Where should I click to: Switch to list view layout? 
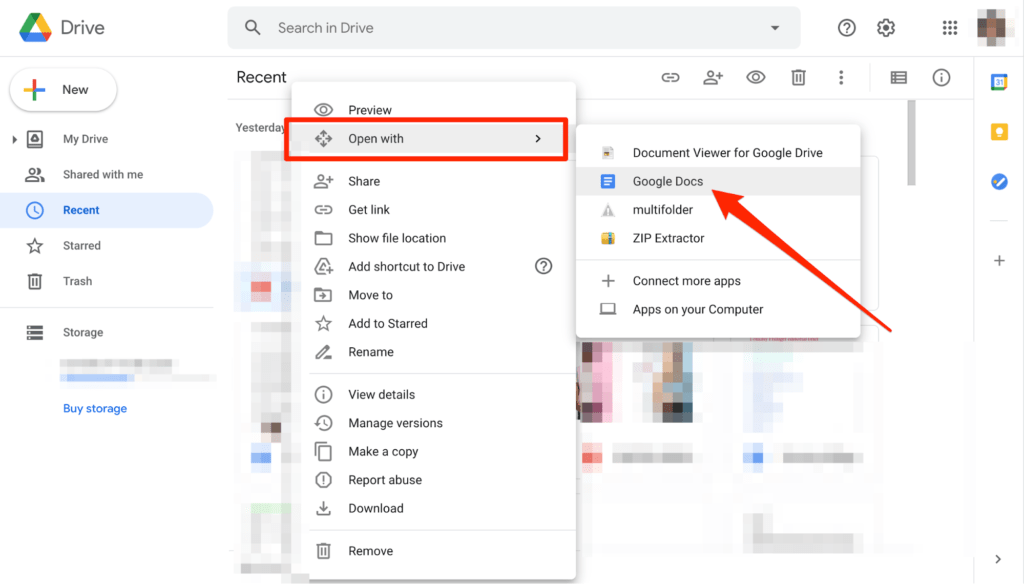coord(897,77)
